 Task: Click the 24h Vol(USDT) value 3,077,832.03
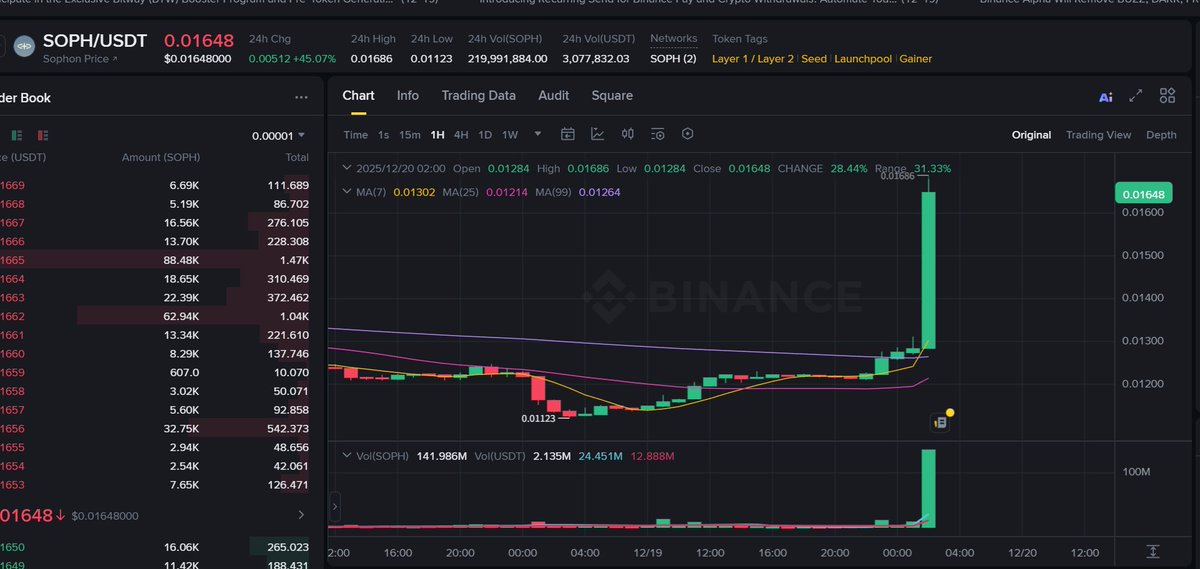[x=596, y=59]
